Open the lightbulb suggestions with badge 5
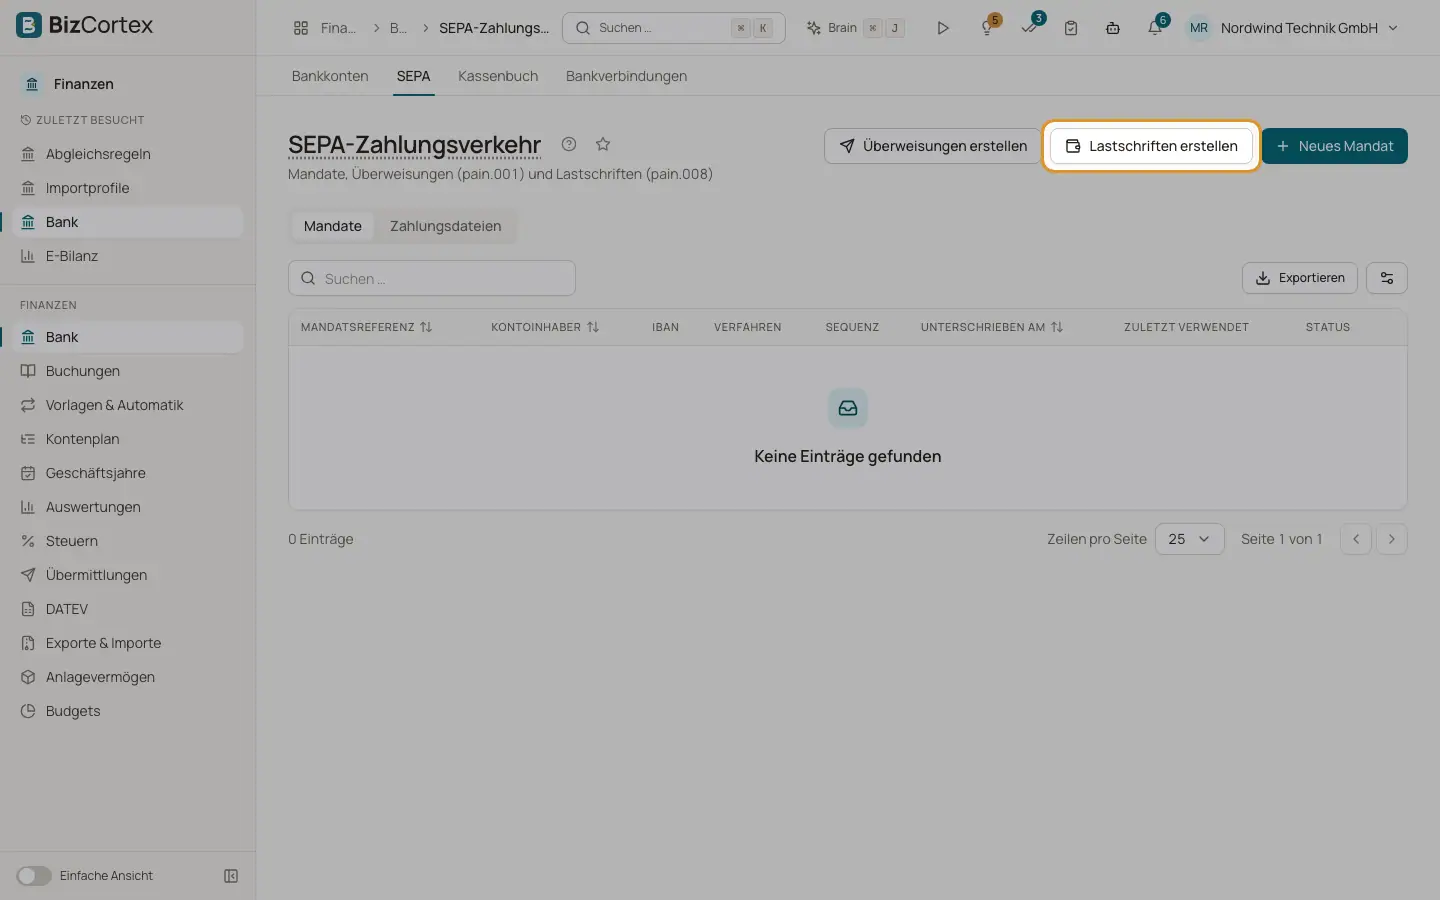The height and width of the screenshot is (900, 1440). point(988,27)
